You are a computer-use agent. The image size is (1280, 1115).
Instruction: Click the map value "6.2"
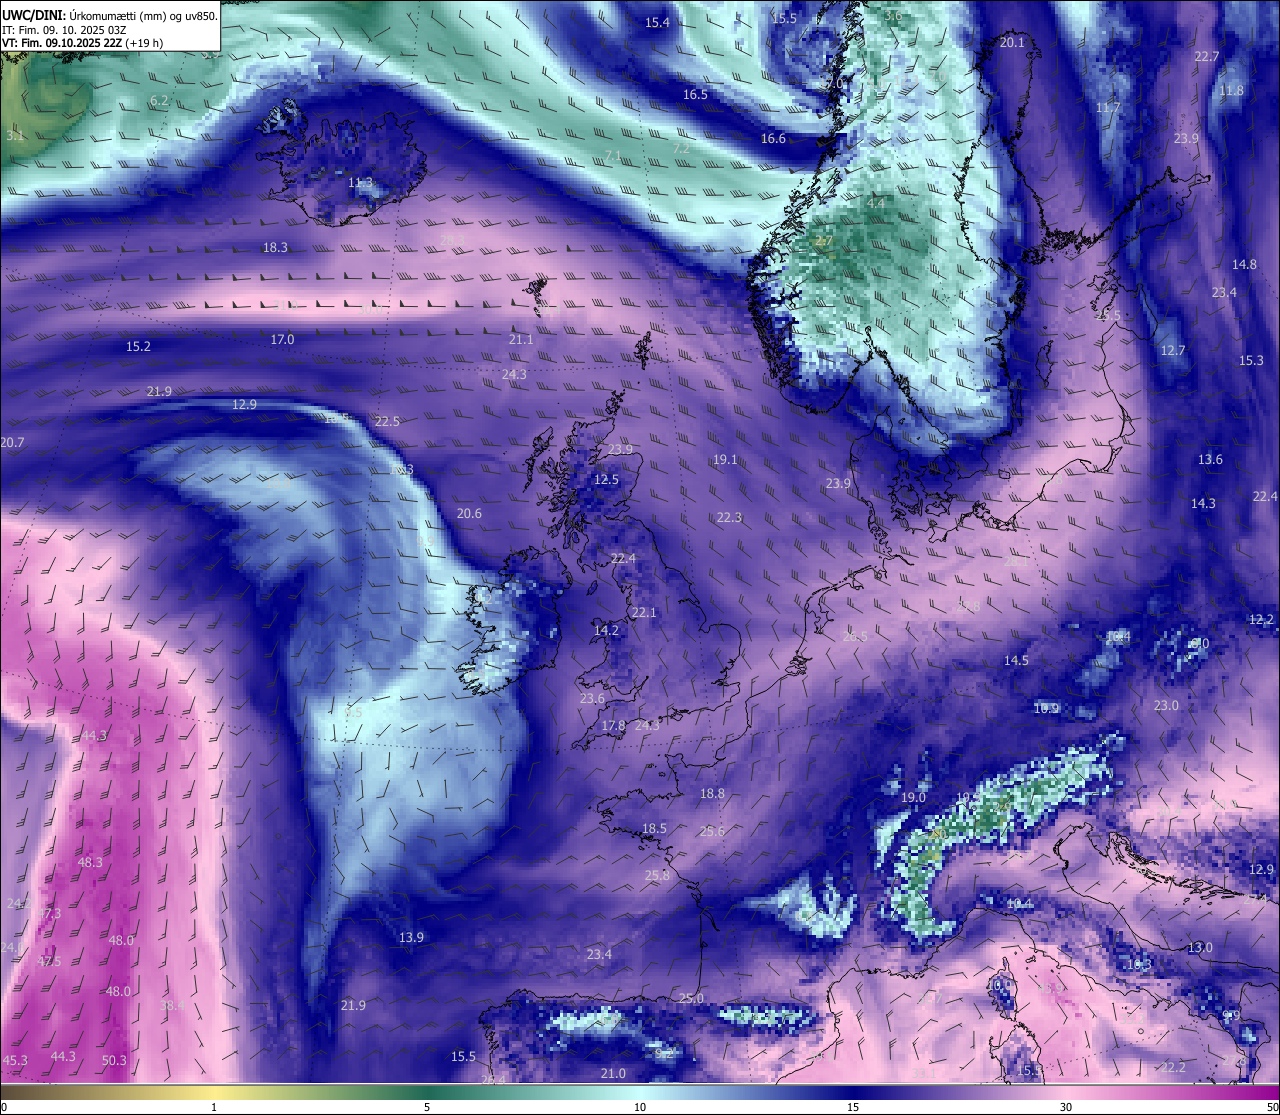coord(159,100)
